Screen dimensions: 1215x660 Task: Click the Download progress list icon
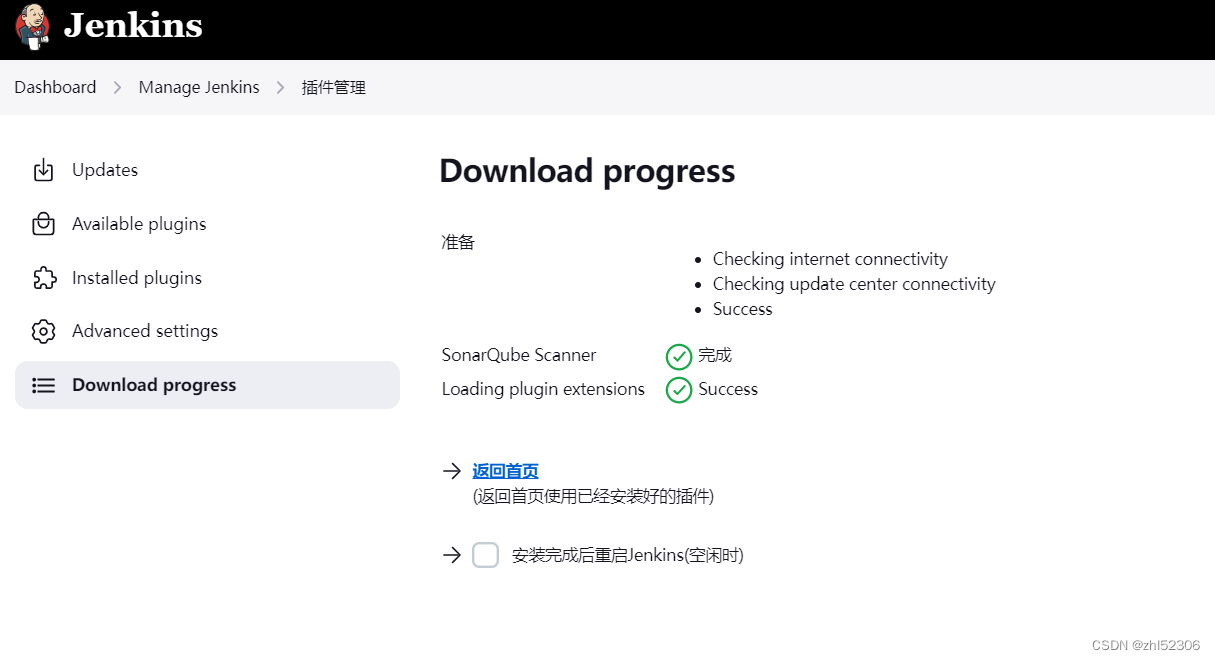pyautogui.click(x=43, y=385)
